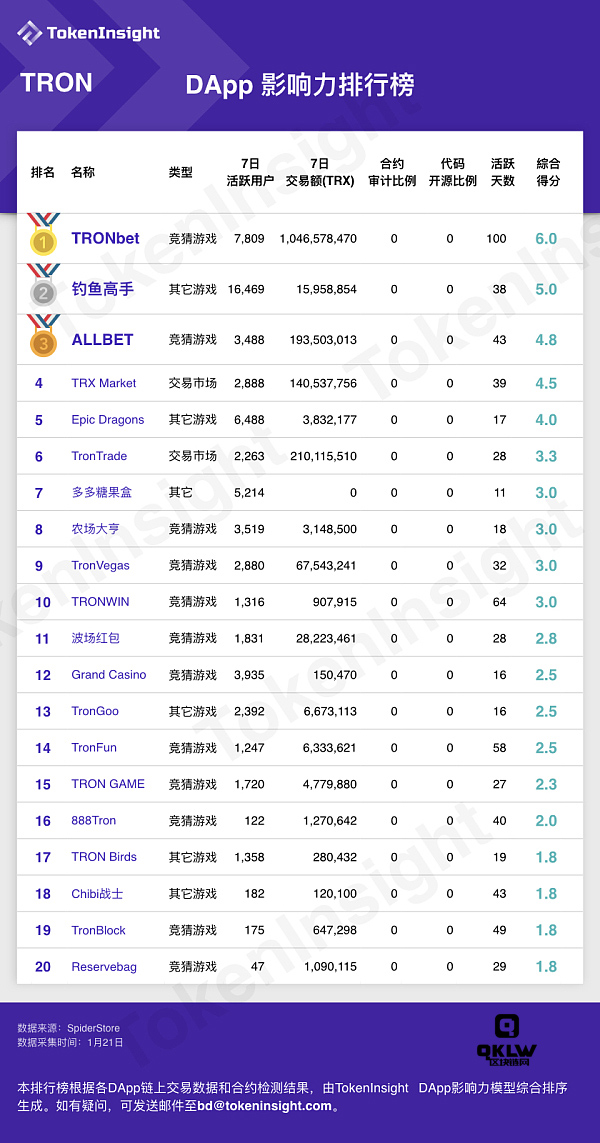Click the 代码开源比例 column header

pos(453,172)
